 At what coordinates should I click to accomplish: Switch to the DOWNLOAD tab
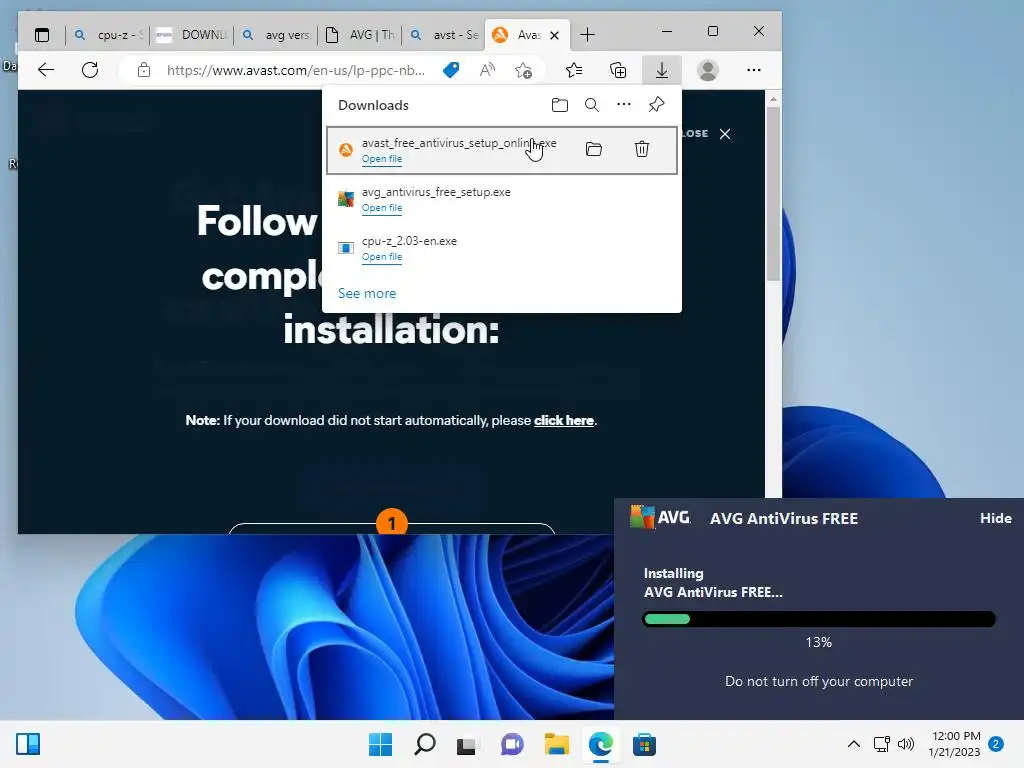[x=193, y=35]
